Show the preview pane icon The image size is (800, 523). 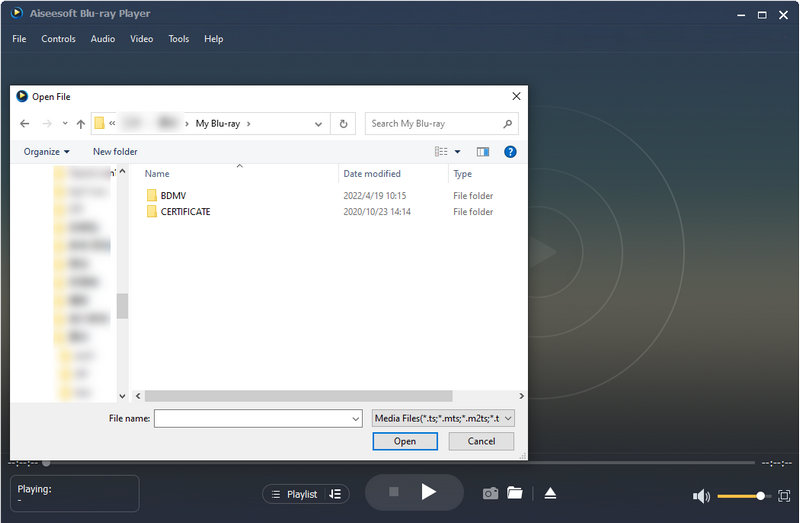click(x=483, y=152)
